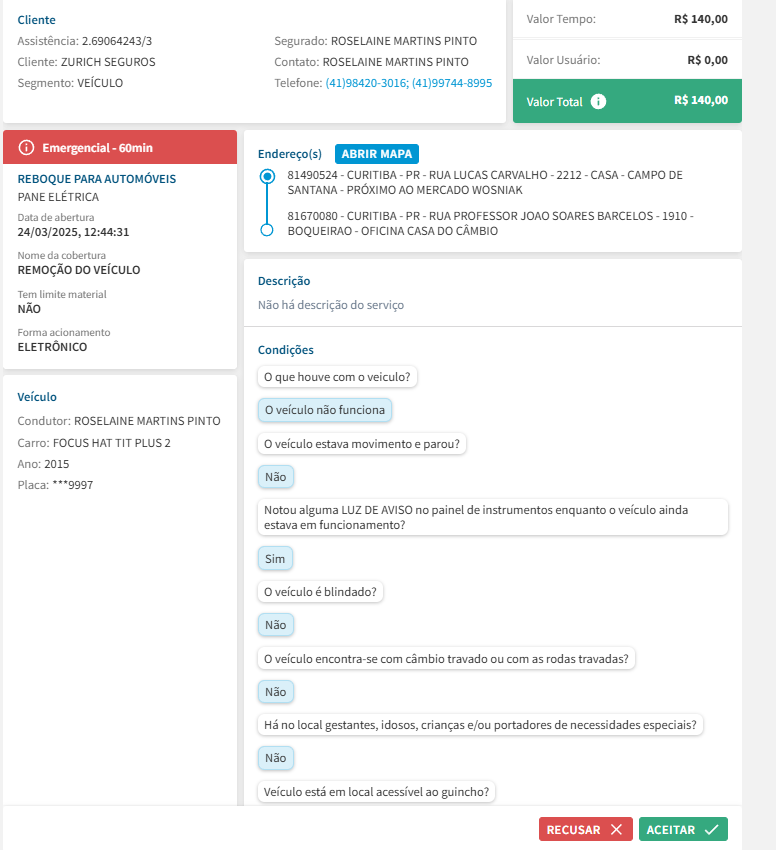Call the phone number (41)99744-8995
This screenshot has height=850, width=776.
pyautogui.click(x=452, y=83)
